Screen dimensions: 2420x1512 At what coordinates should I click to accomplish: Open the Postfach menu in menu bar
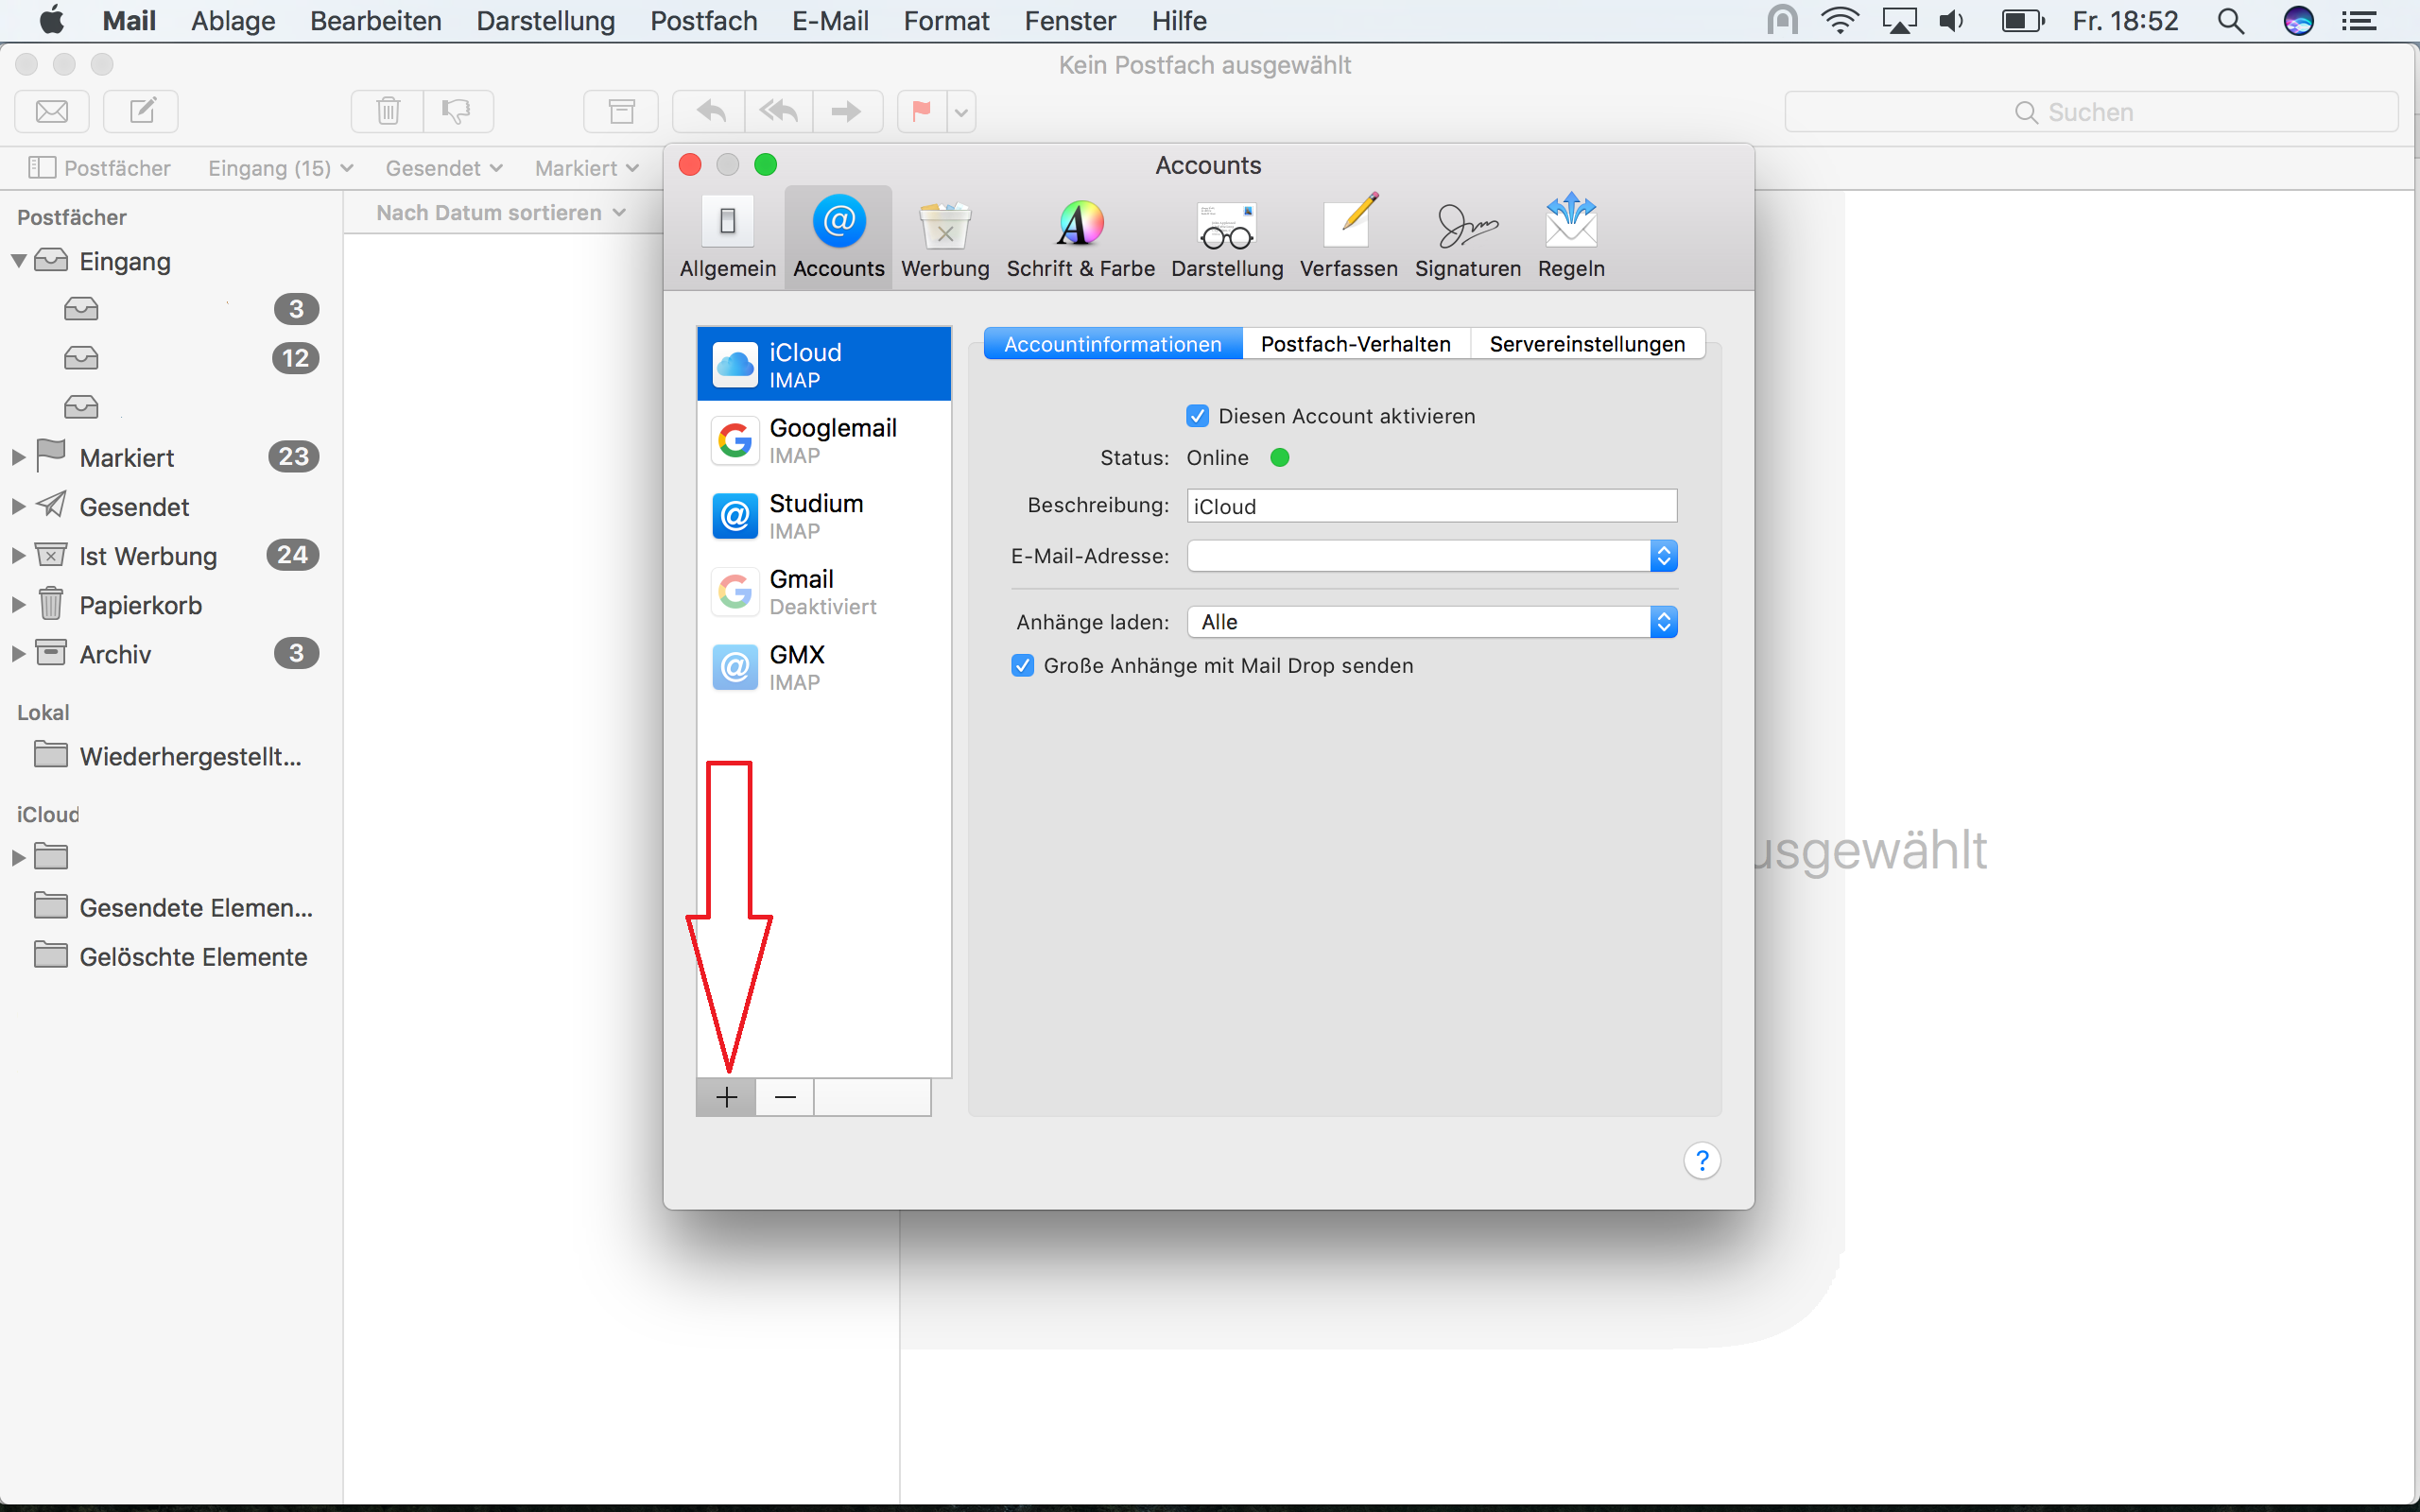(703, 21)
